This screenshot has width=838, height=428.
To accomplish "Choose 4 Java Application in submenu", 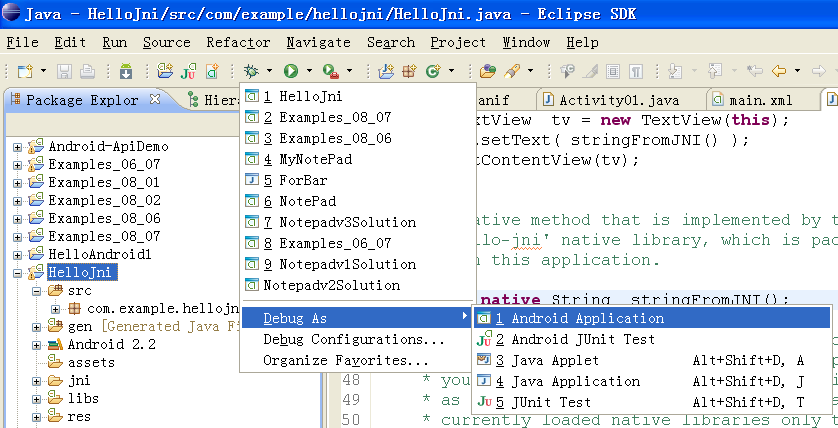I will 652,382.
